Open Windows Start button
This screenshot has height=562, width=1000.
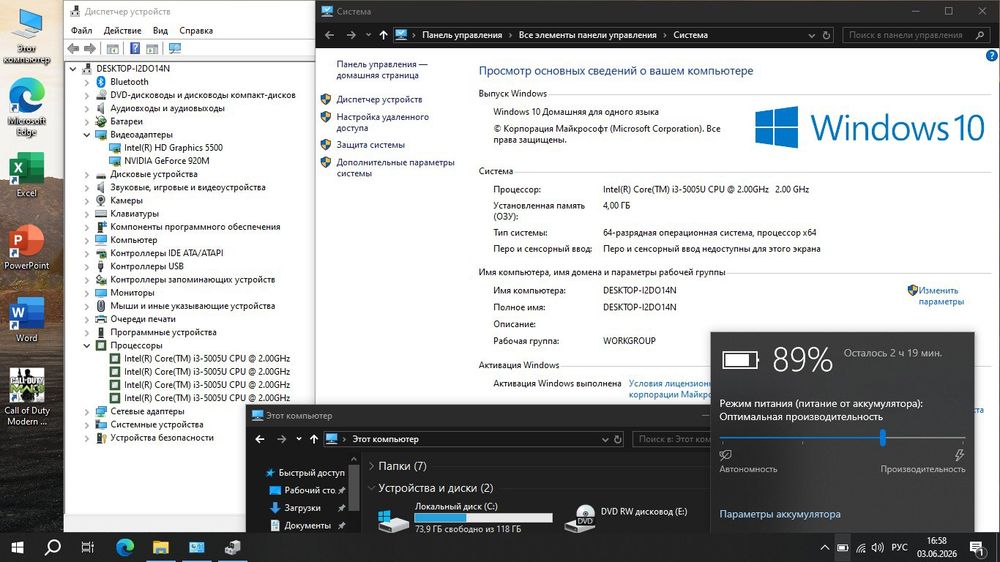[x=17, y=547]
